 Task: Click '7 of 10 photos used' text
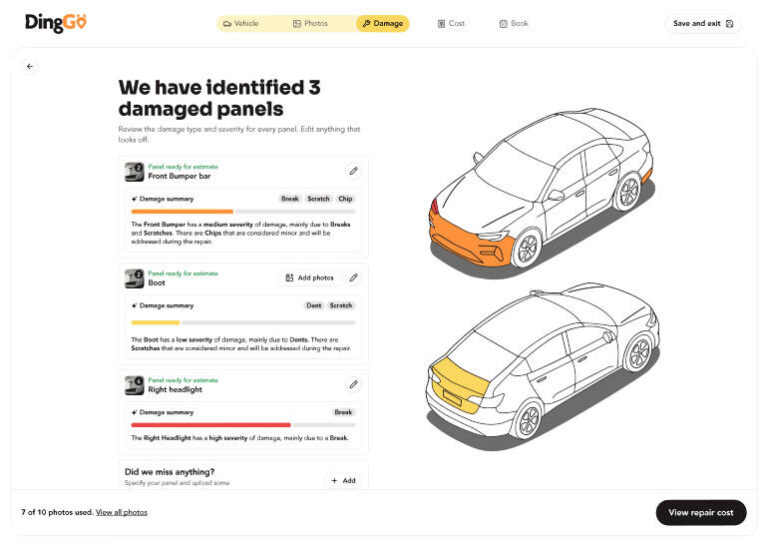click(x=57, y=512)
